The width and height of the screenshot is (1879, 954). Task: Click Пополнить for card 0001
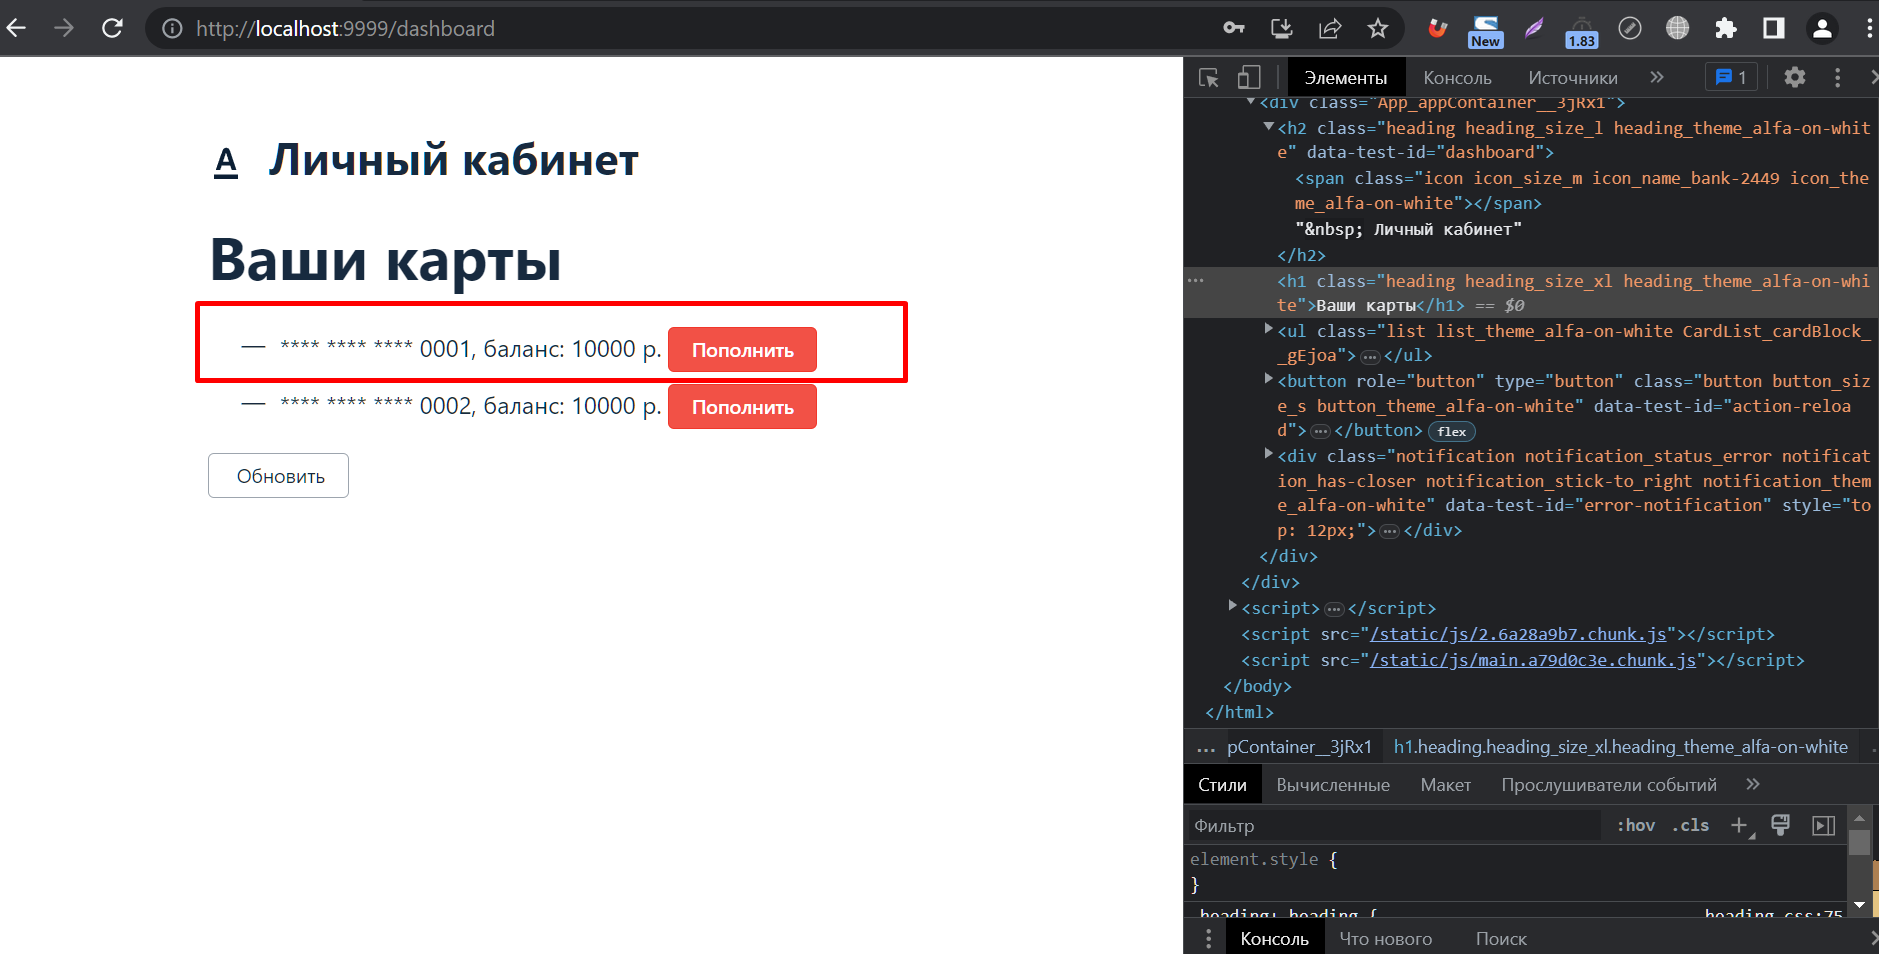tap(741, 349)
